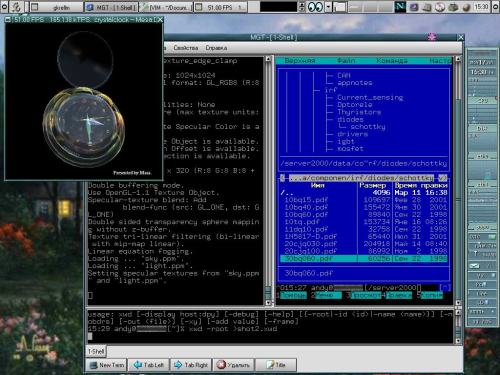Click Размер column header
This screenshot has width=500, height=375.
tap(372, 185)
